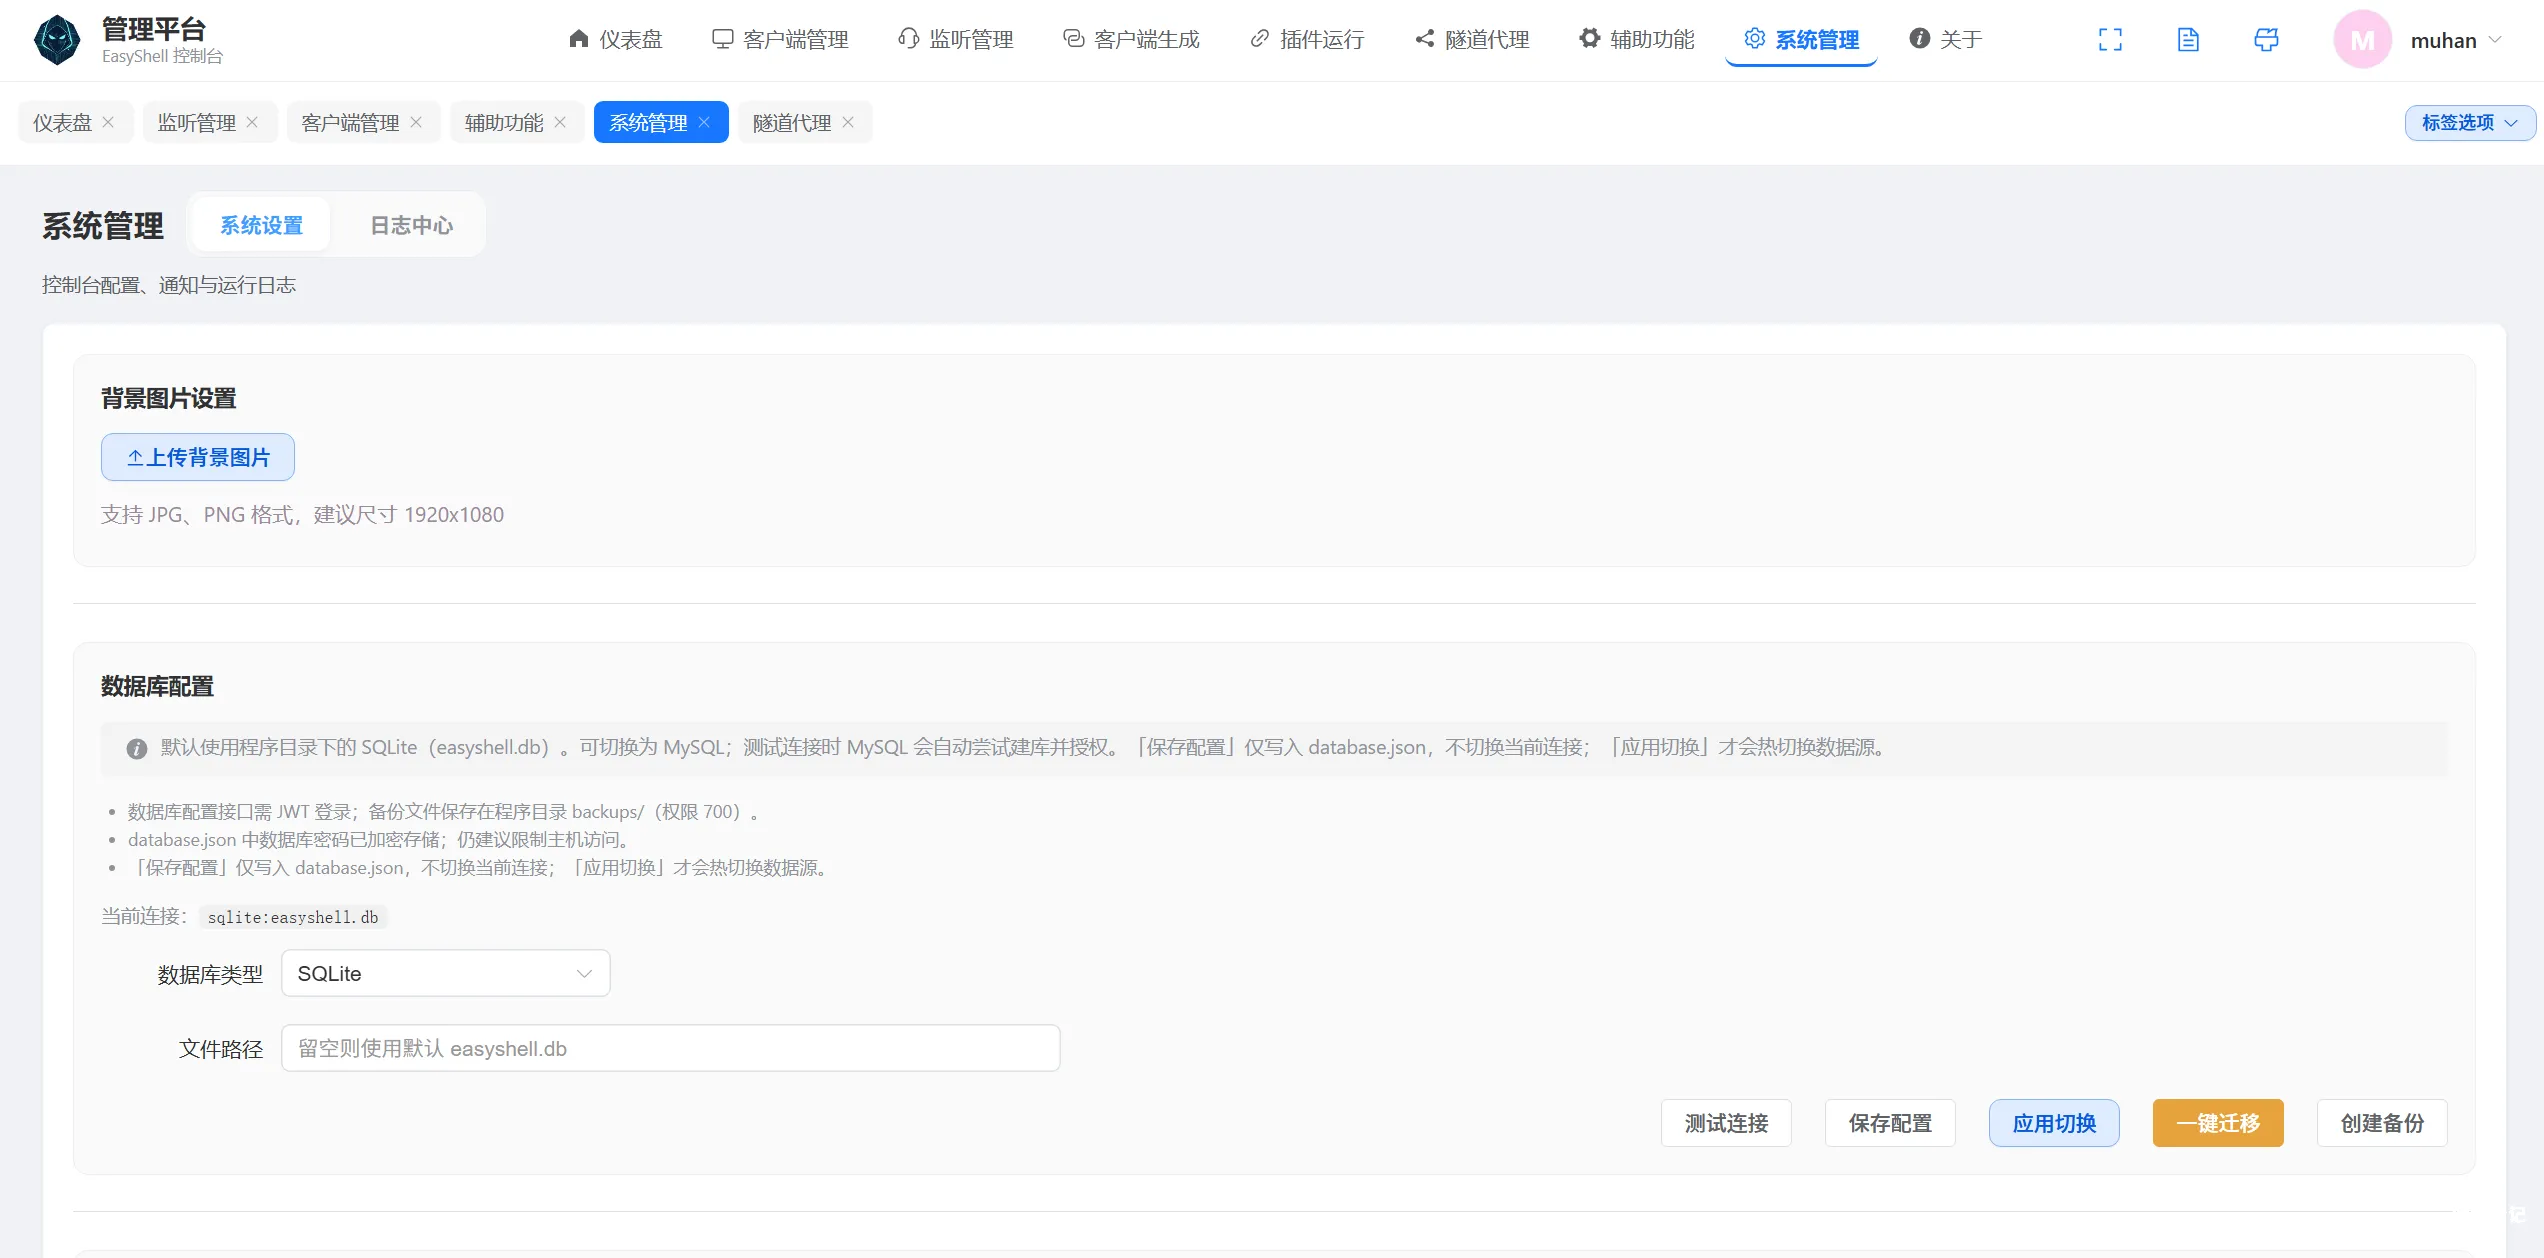
Task: Open 监听管理 in the top navigation
Action: 956,40
